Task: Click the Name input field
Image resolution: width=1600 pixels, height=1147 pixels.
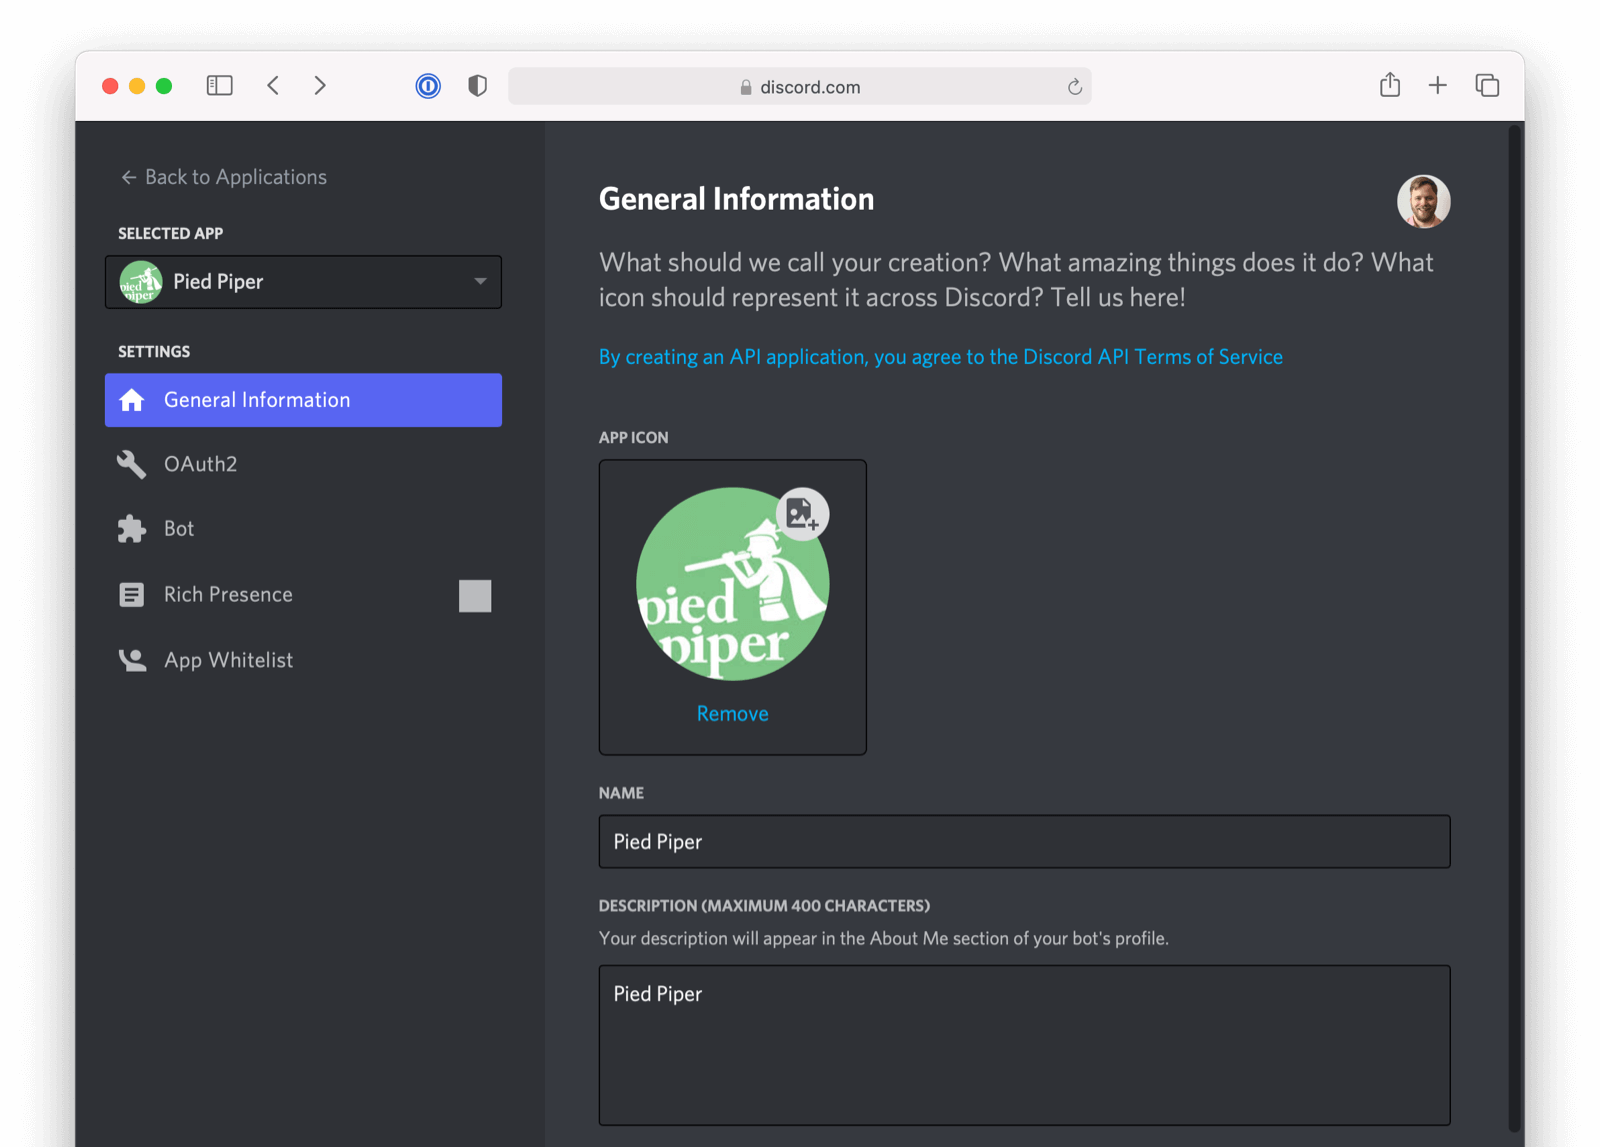Action: click(x=1024, y=842)
